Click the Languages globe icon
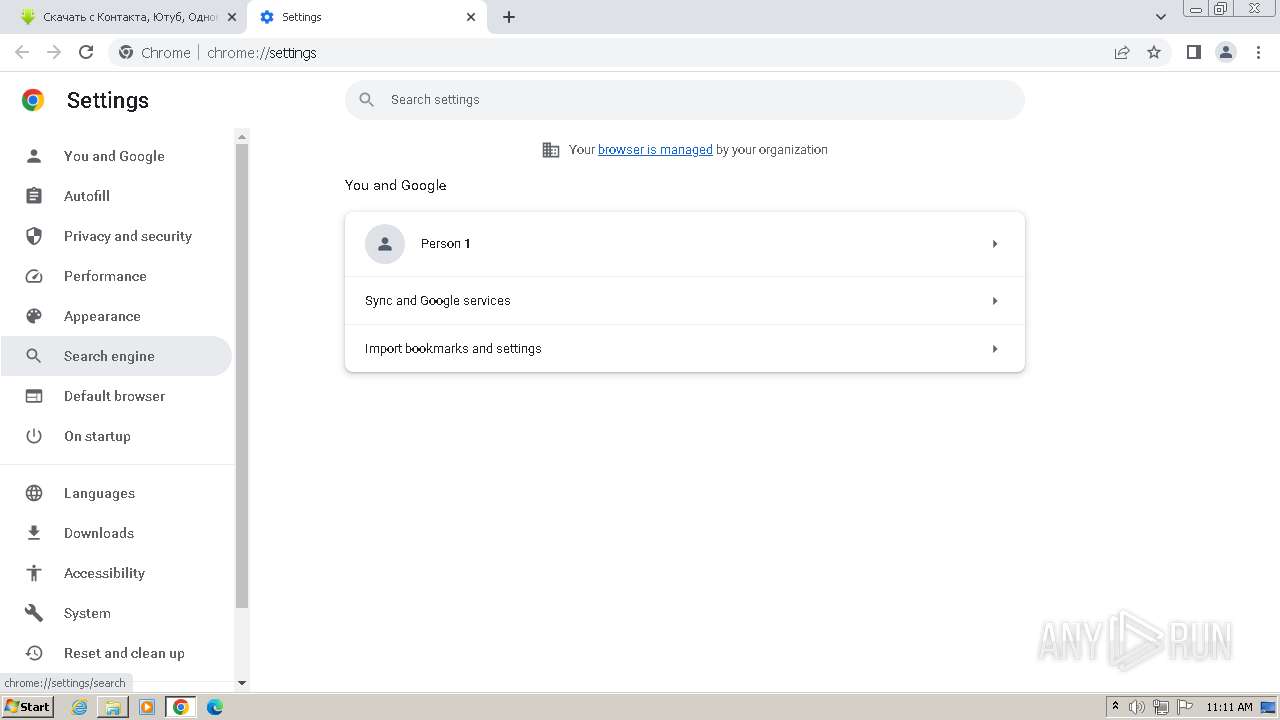Image resolution: width=1280 pixels, height=720 pixels. point(34,493)
